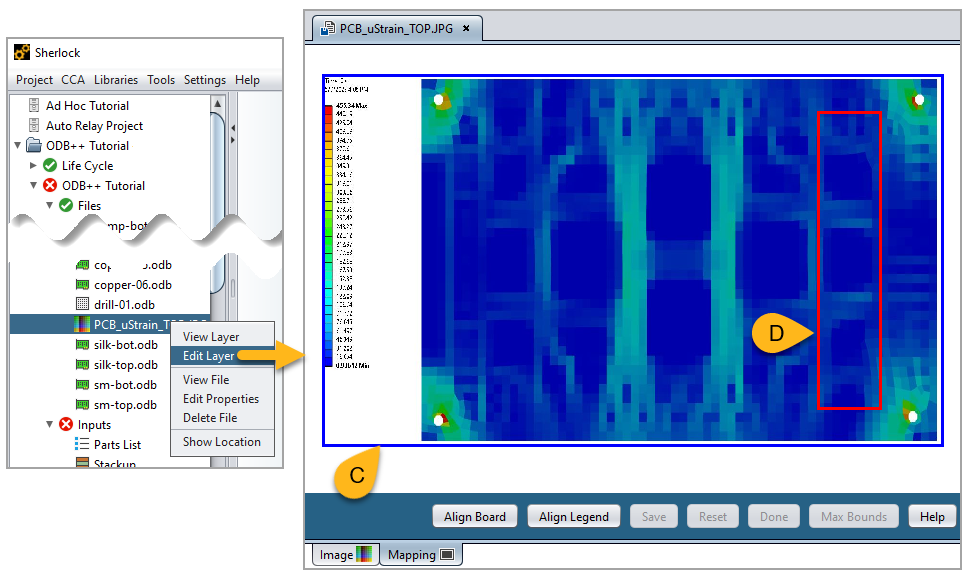Click the Ad Hoc Tutorial project icon
The height and width of the screenshot is (573, 967).
[x=33, y=105]
